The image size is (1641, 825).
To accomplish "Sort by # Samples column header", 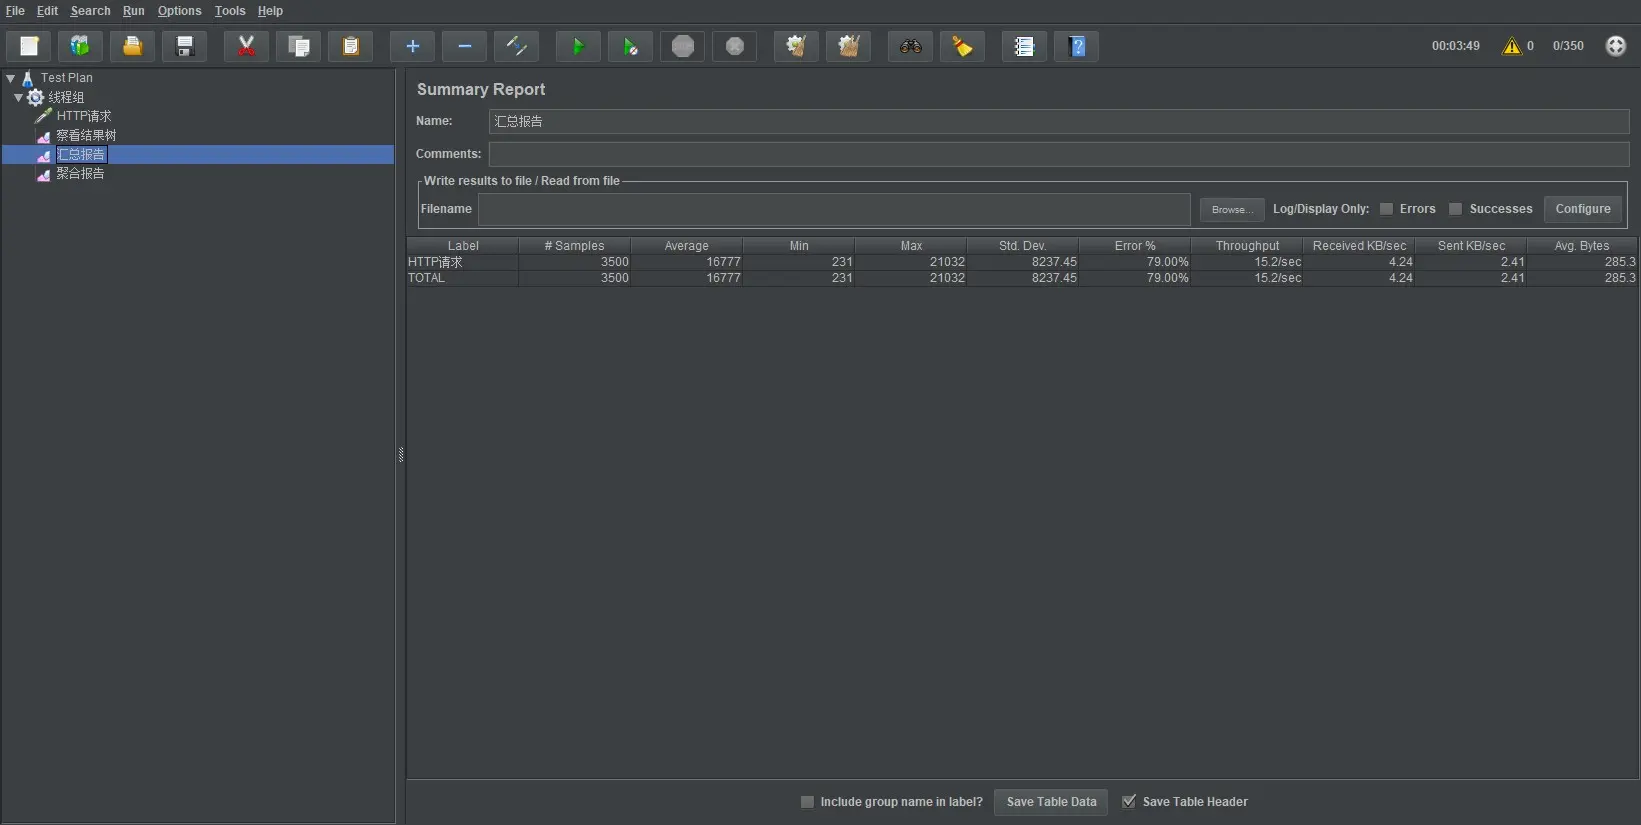I will [575, 246].
